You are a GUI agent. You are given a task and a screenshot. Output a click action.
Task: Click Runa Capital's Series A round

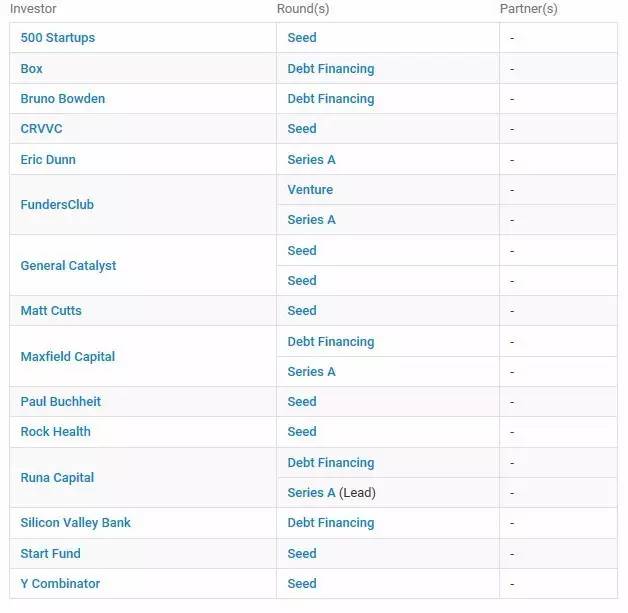pyautogui.click(x=311, y=493)
